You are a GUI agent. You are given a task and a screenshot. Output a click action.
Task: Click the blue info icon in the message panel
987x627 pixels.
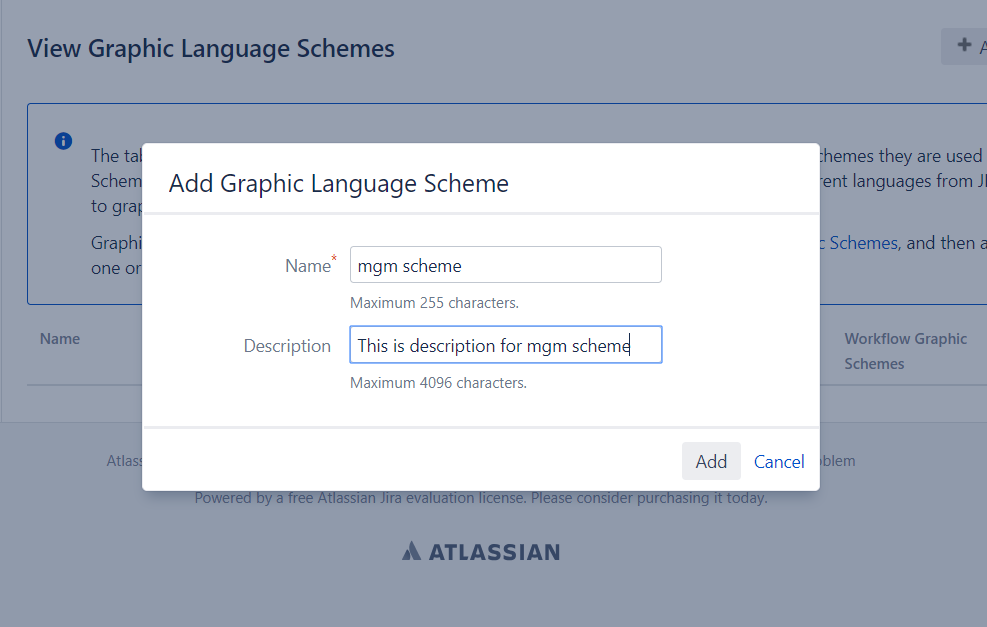63,141
